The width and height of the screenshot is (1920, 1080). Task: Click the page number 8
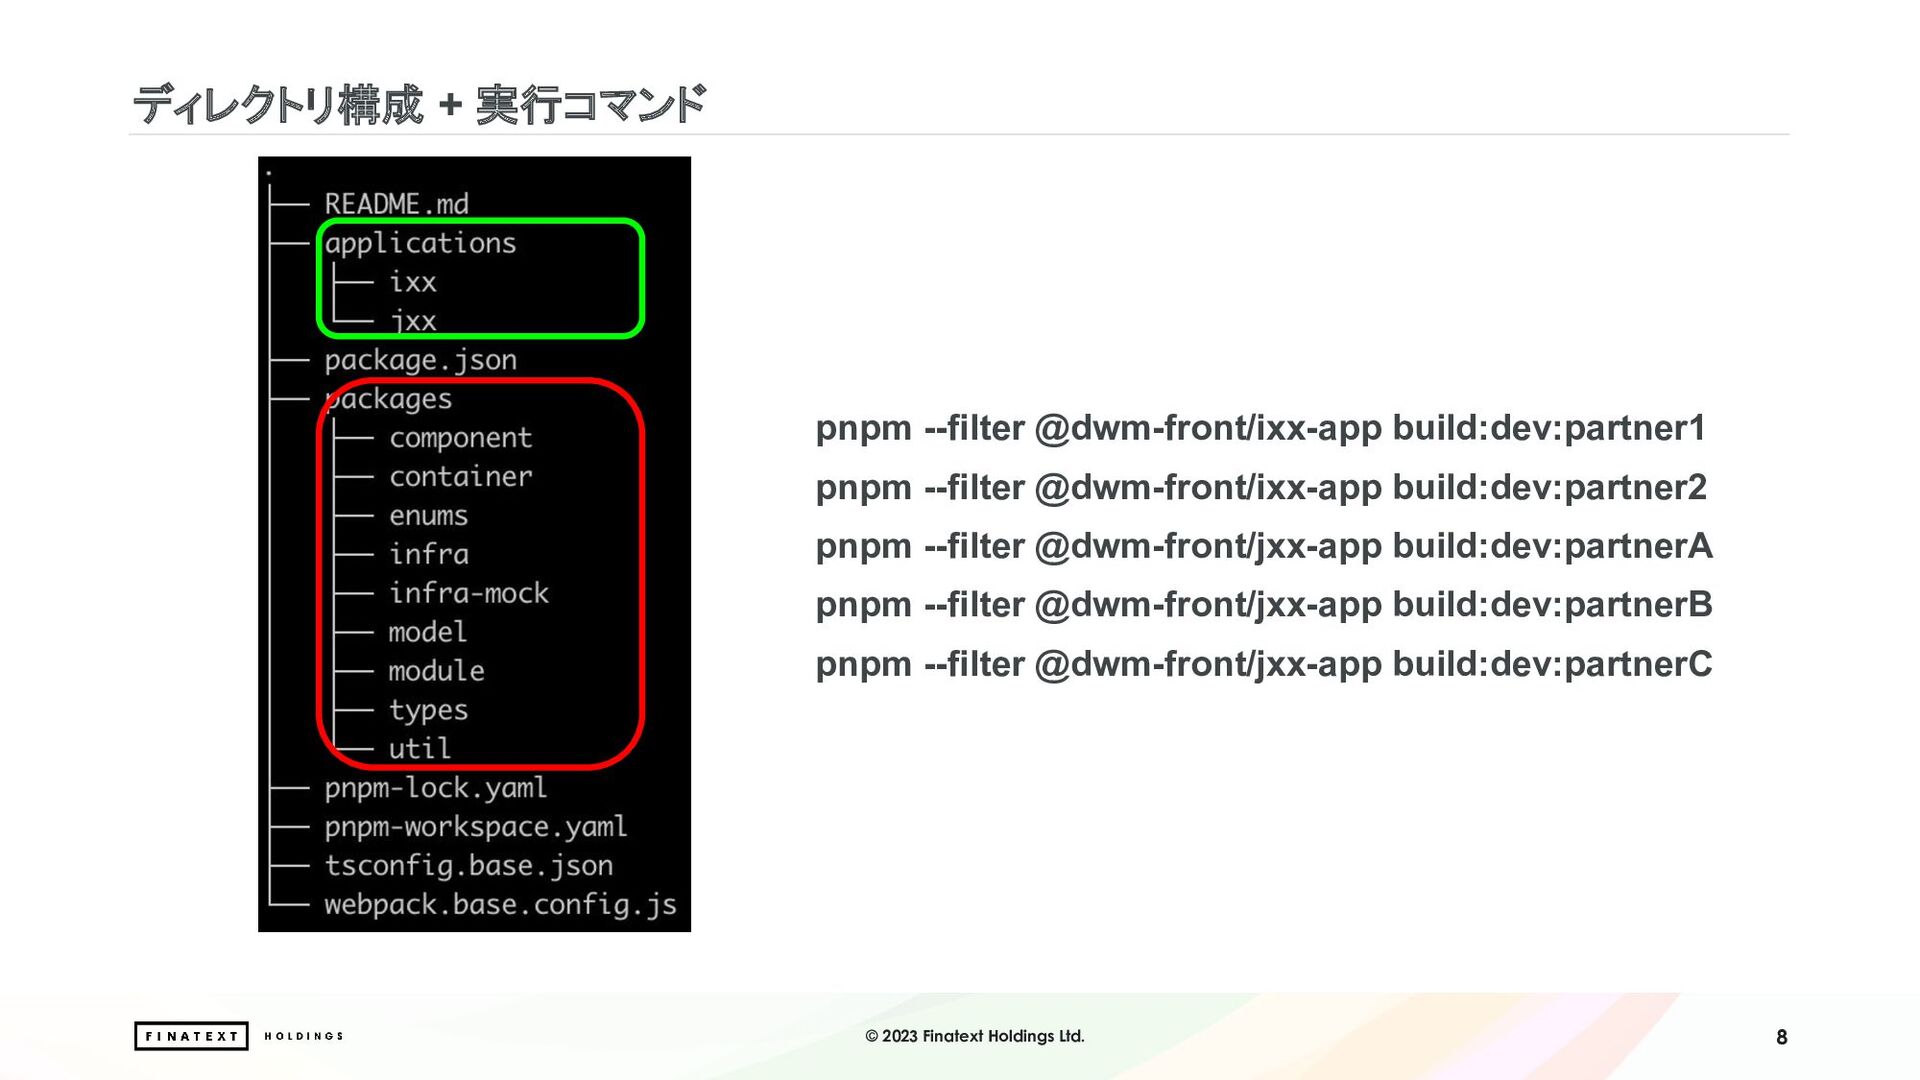coord(1781,1037)
